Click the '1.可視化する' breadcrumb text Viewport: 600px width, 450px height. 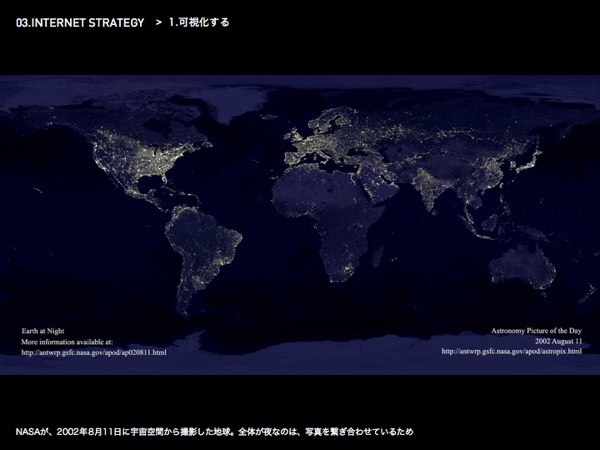199,22
